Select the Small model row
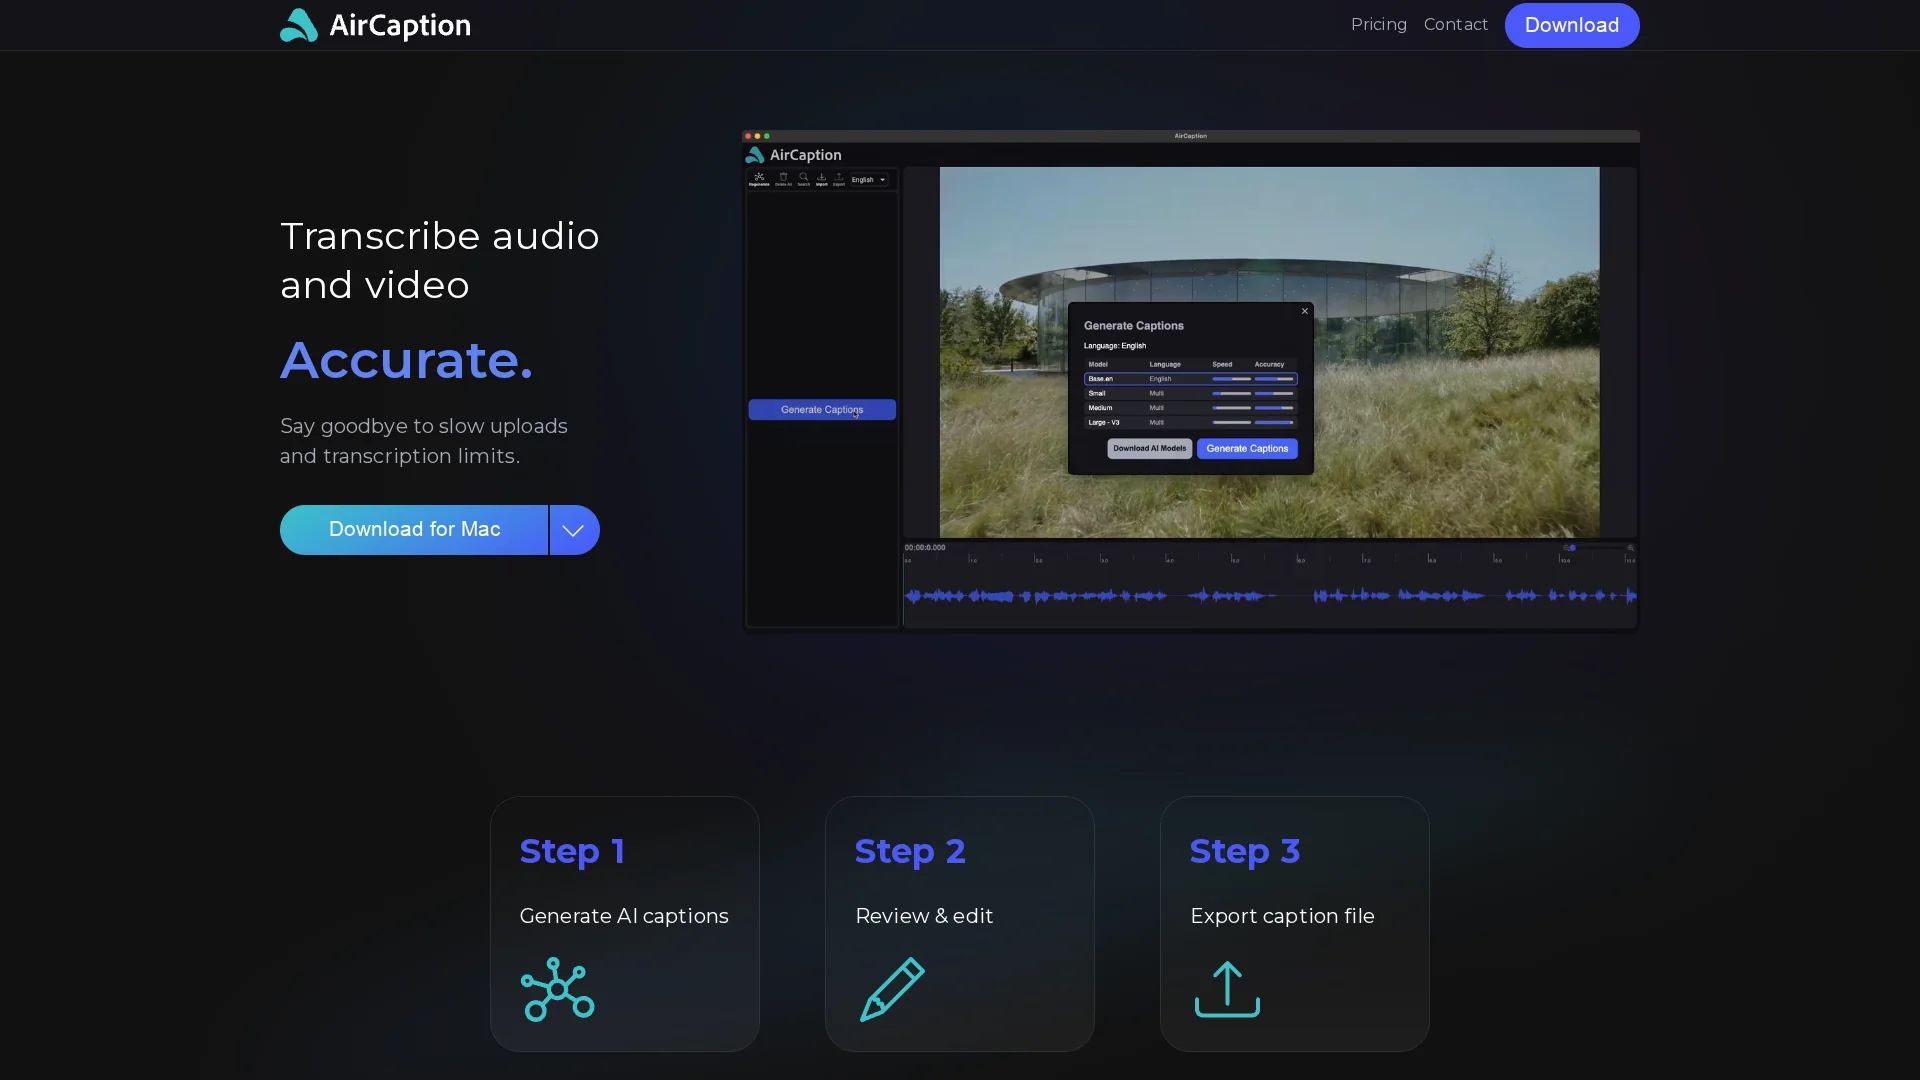The width and height of the screenshot is (1920, 1080). coord(1191,393)
